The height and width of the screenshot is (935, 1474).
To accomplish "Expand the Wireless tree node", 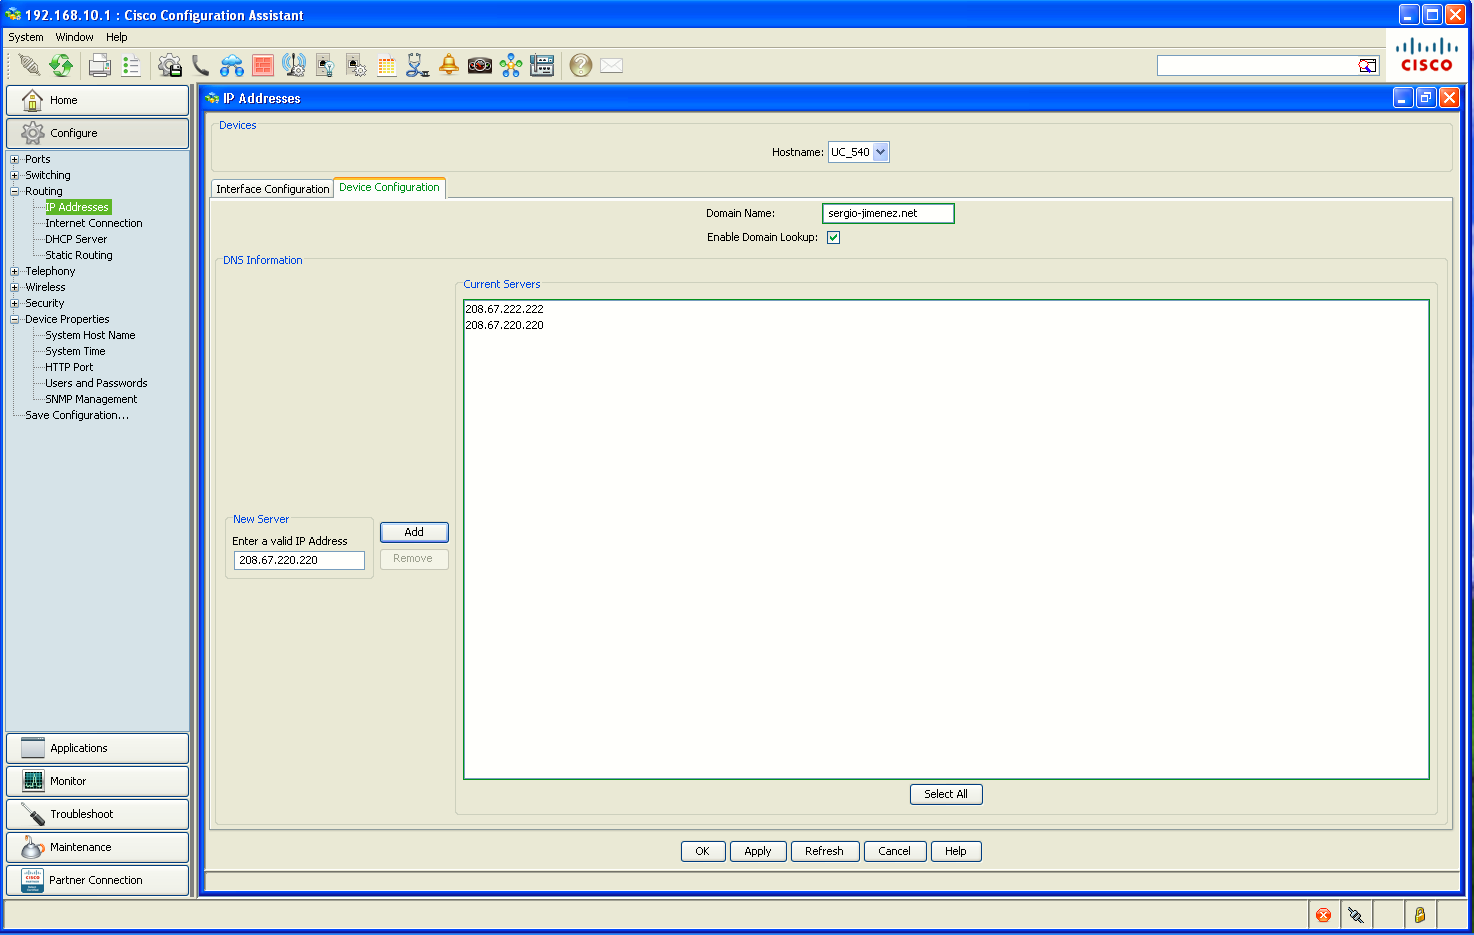I will (15, 287).
